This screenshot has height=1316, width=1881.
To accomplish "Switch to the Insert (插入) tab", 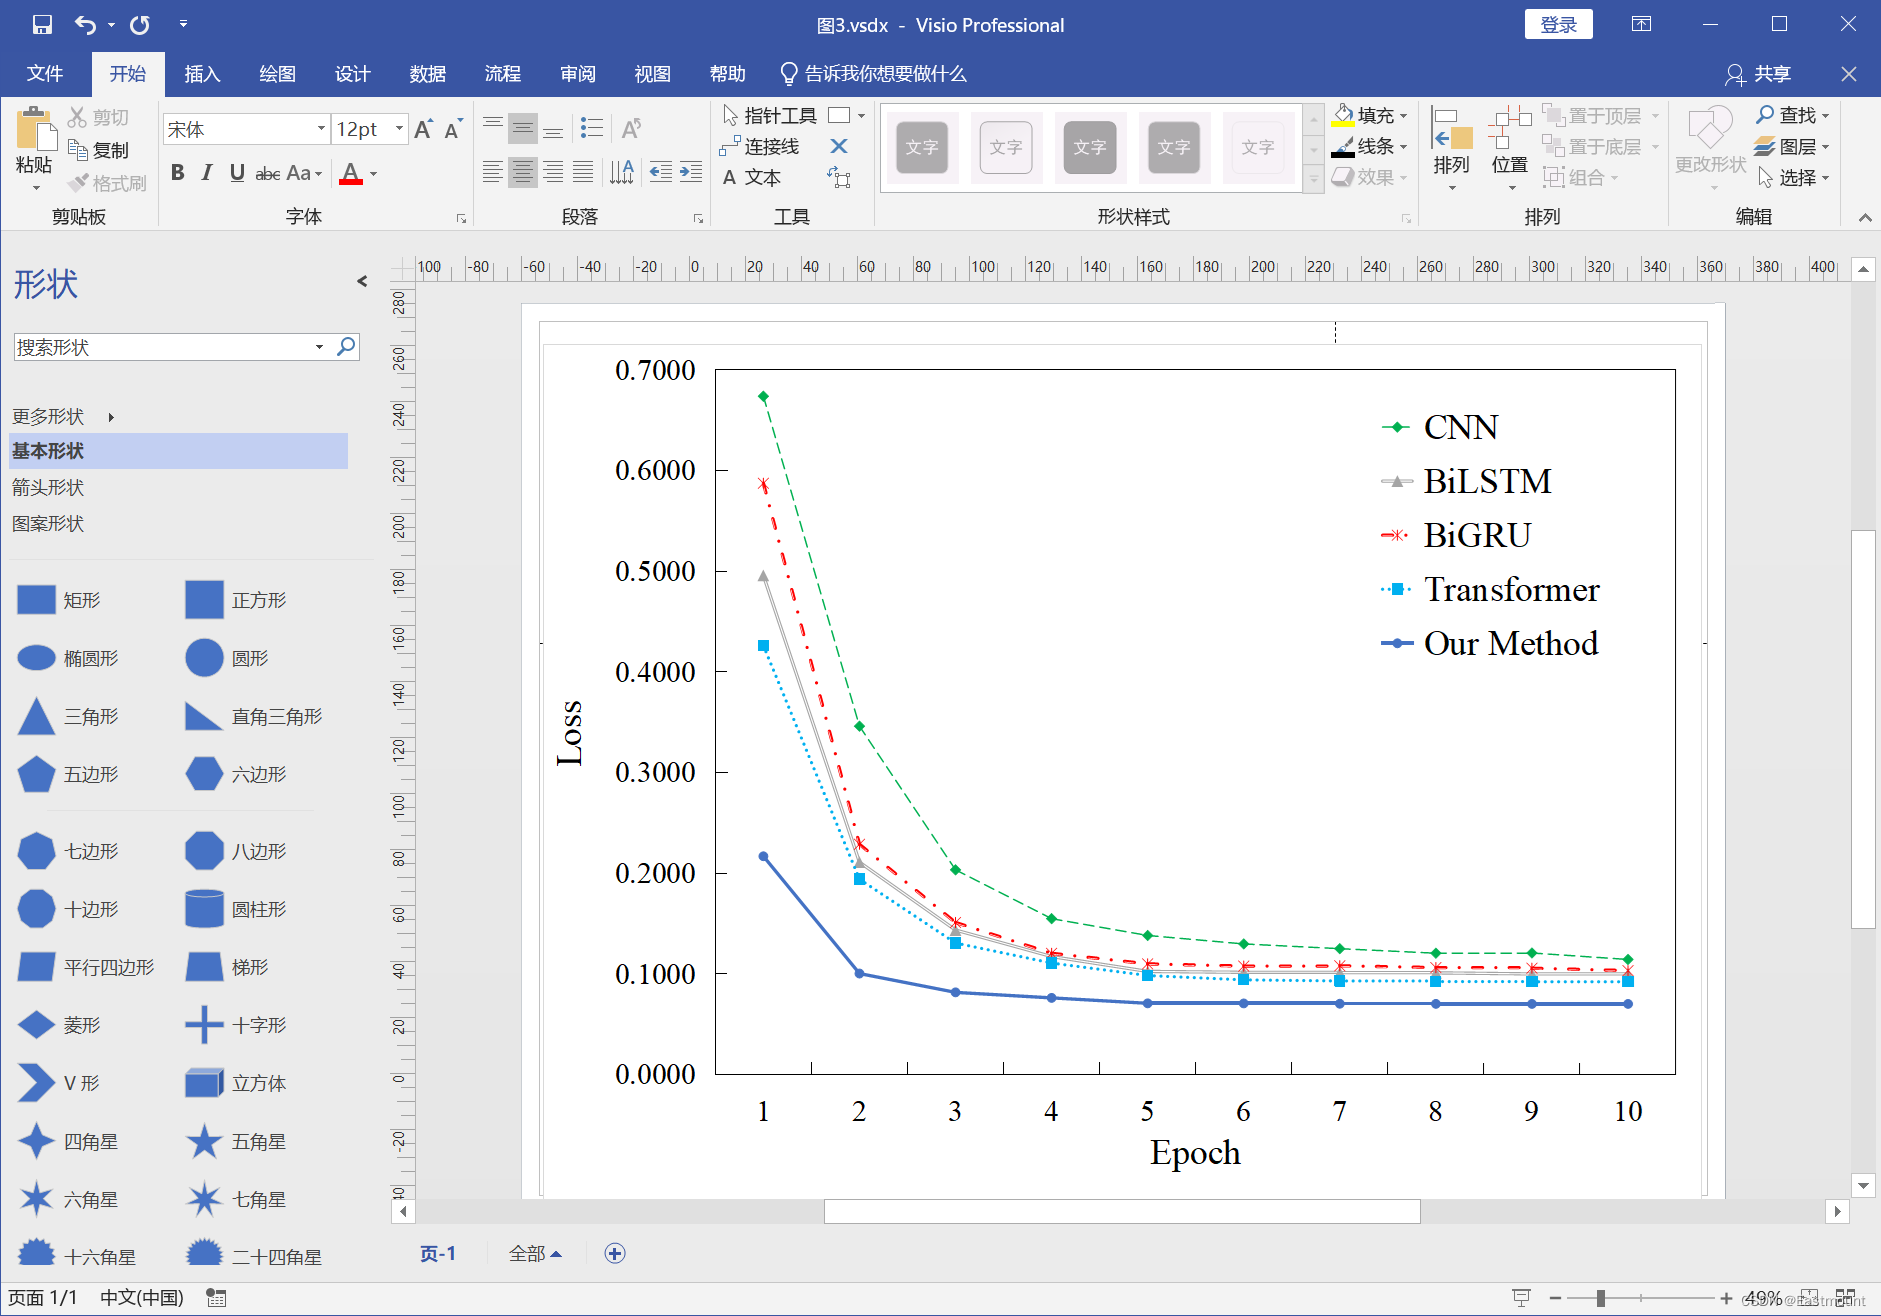I will point(202,74).
